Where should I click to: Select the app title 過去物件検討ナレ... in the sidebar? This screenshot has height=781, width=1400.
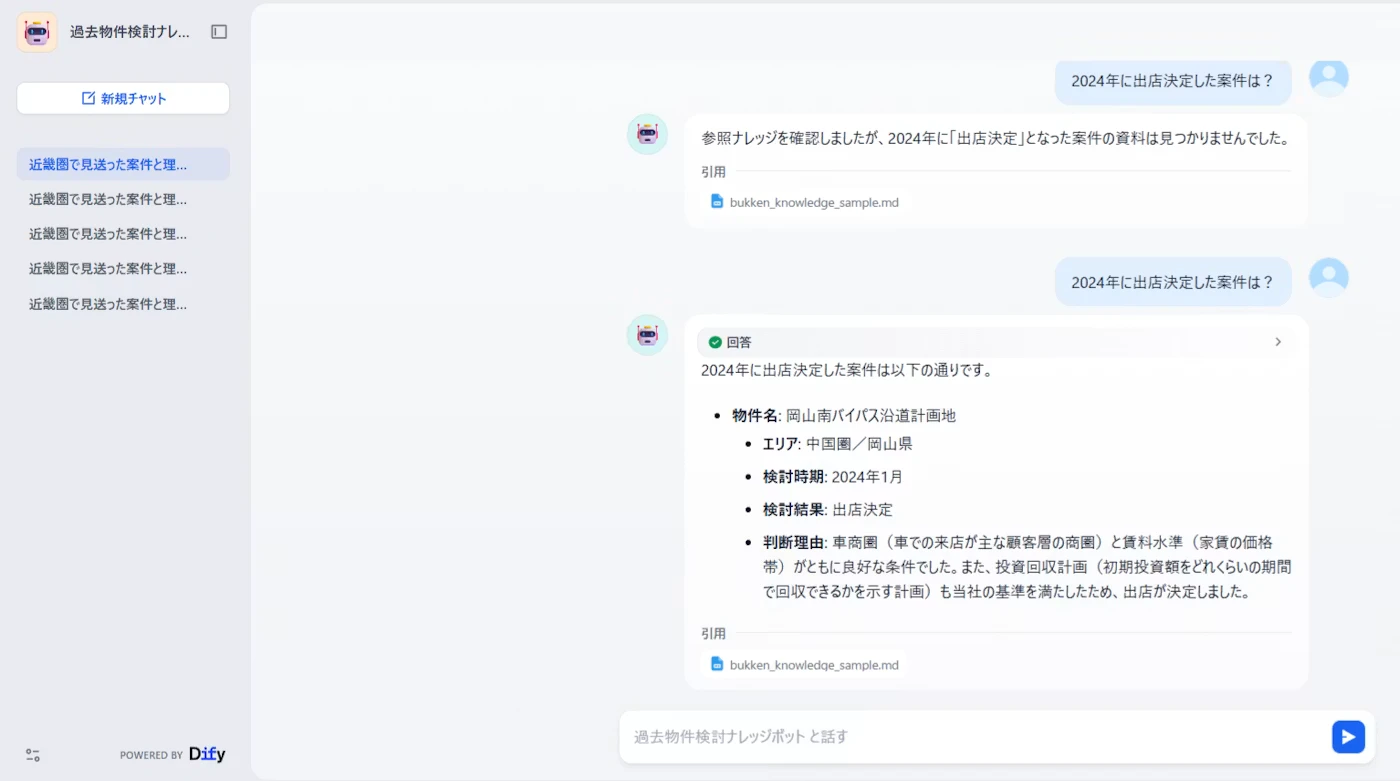coord(130,32)
